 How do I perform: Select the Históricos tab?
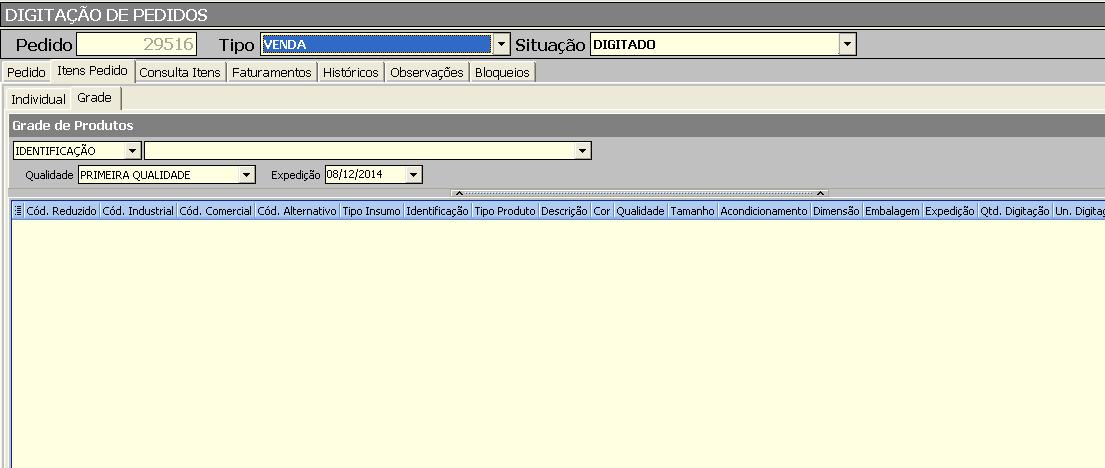[x=351, y=73]
